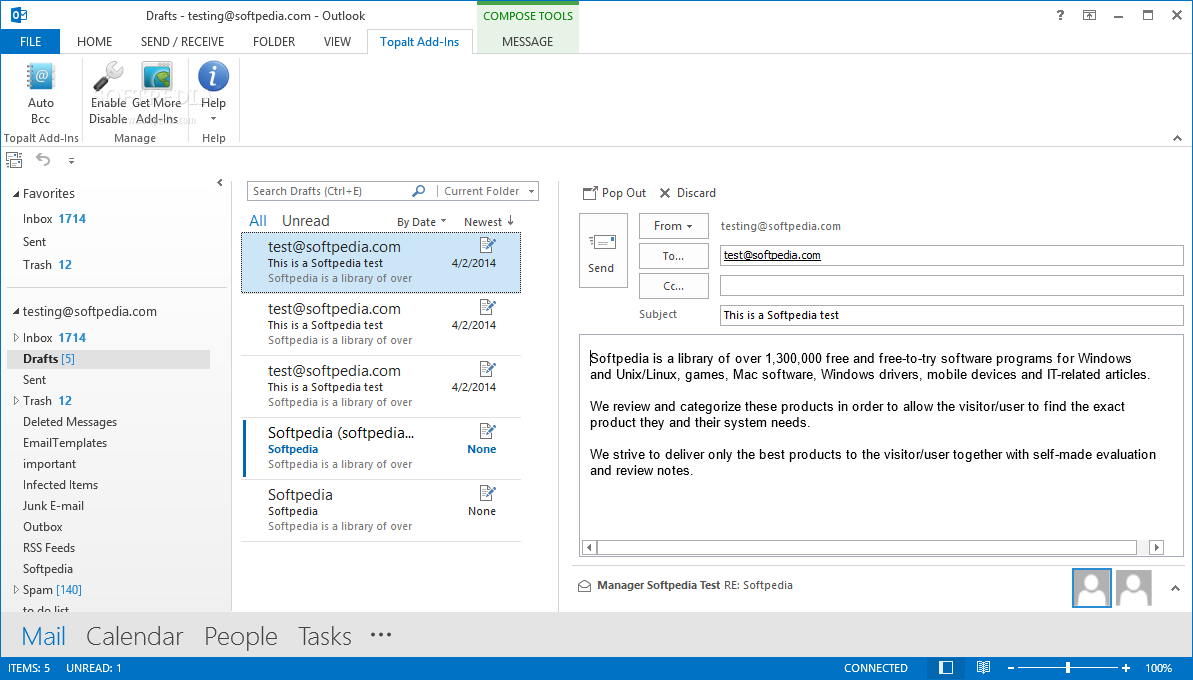Click draft icon on first test@softpedia.com message

[488, 245]
